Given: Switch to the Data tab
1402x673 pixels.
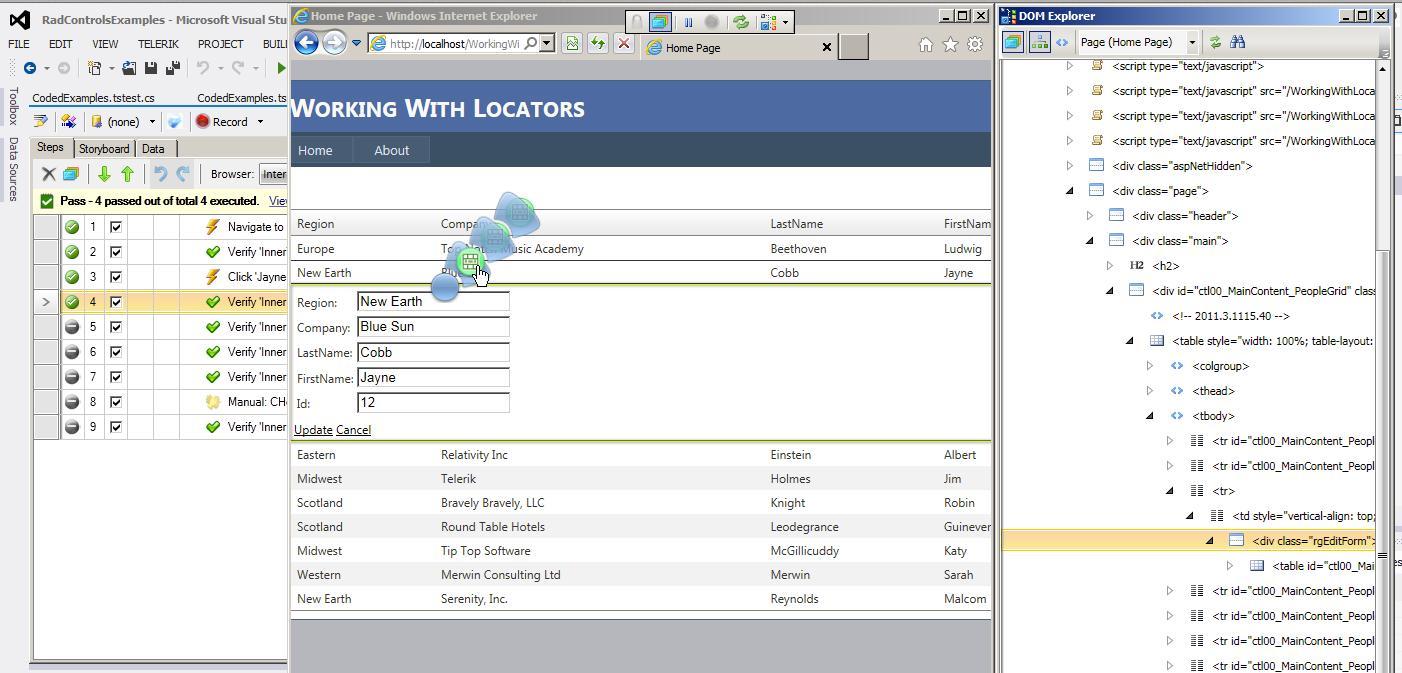Looking at the screenshot, I should (x=153, y=149).
